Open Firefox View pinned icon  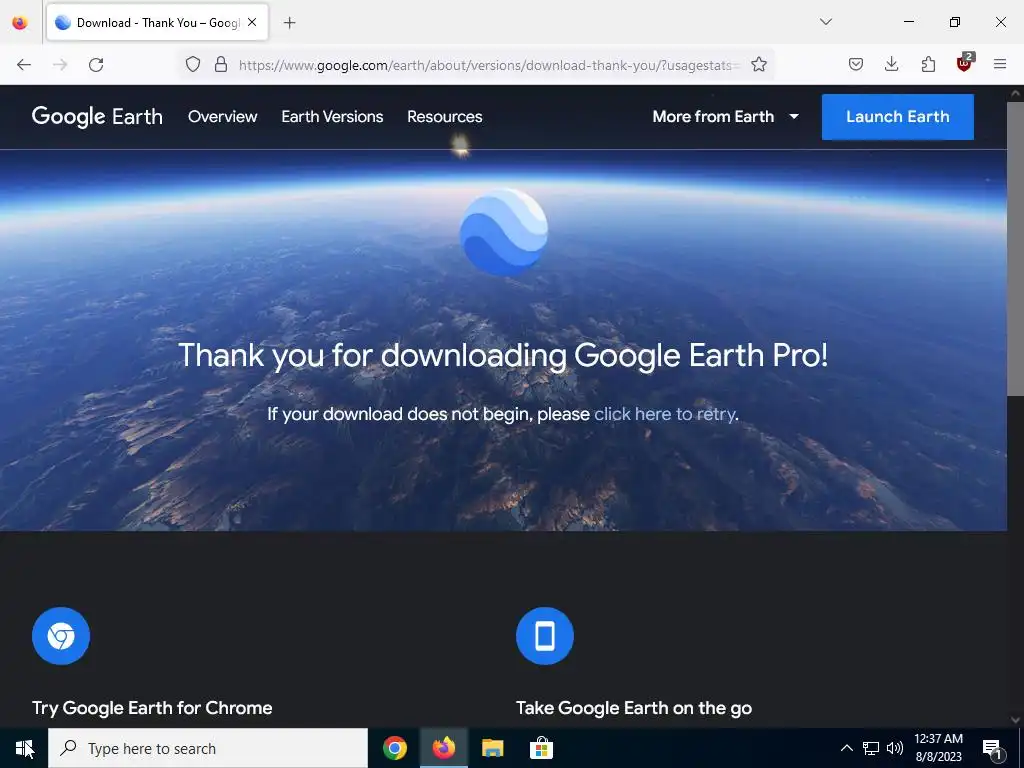(20, 22)
